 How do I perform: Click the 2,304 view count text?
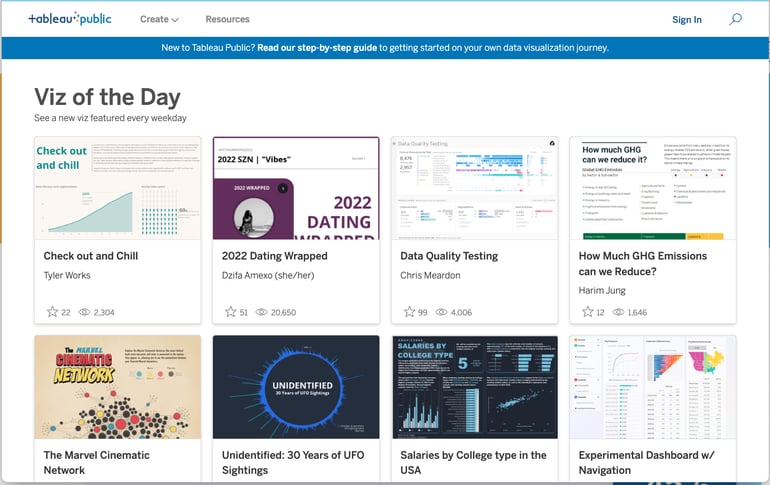pyautogui.click(x=104, y=312)
